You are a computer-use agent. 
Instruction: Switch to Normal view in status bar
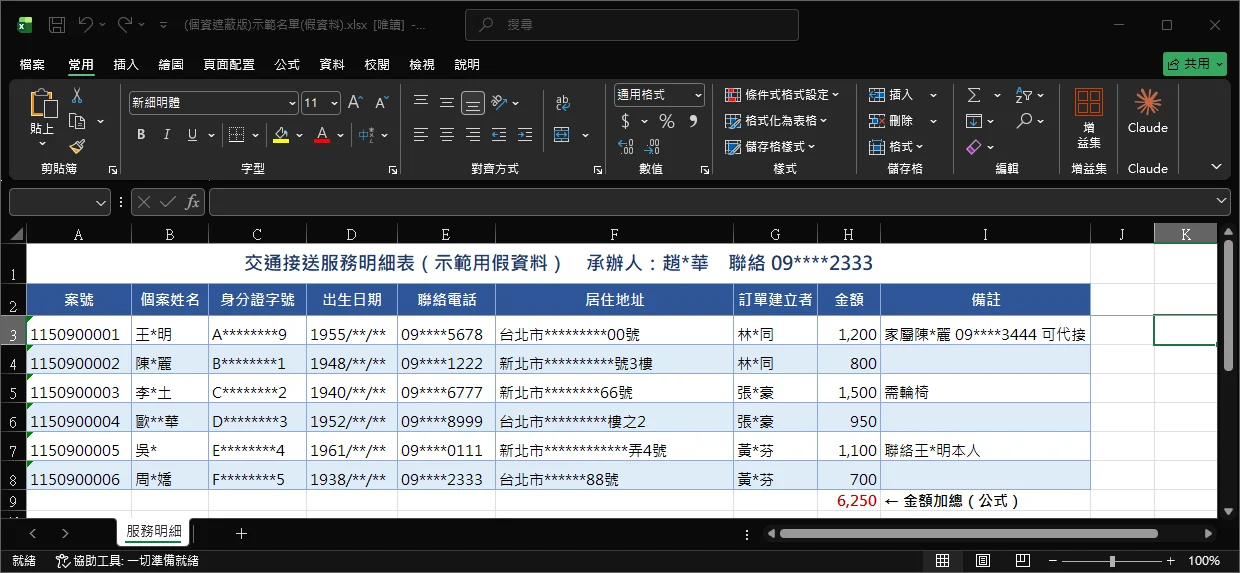pos(942,561)
